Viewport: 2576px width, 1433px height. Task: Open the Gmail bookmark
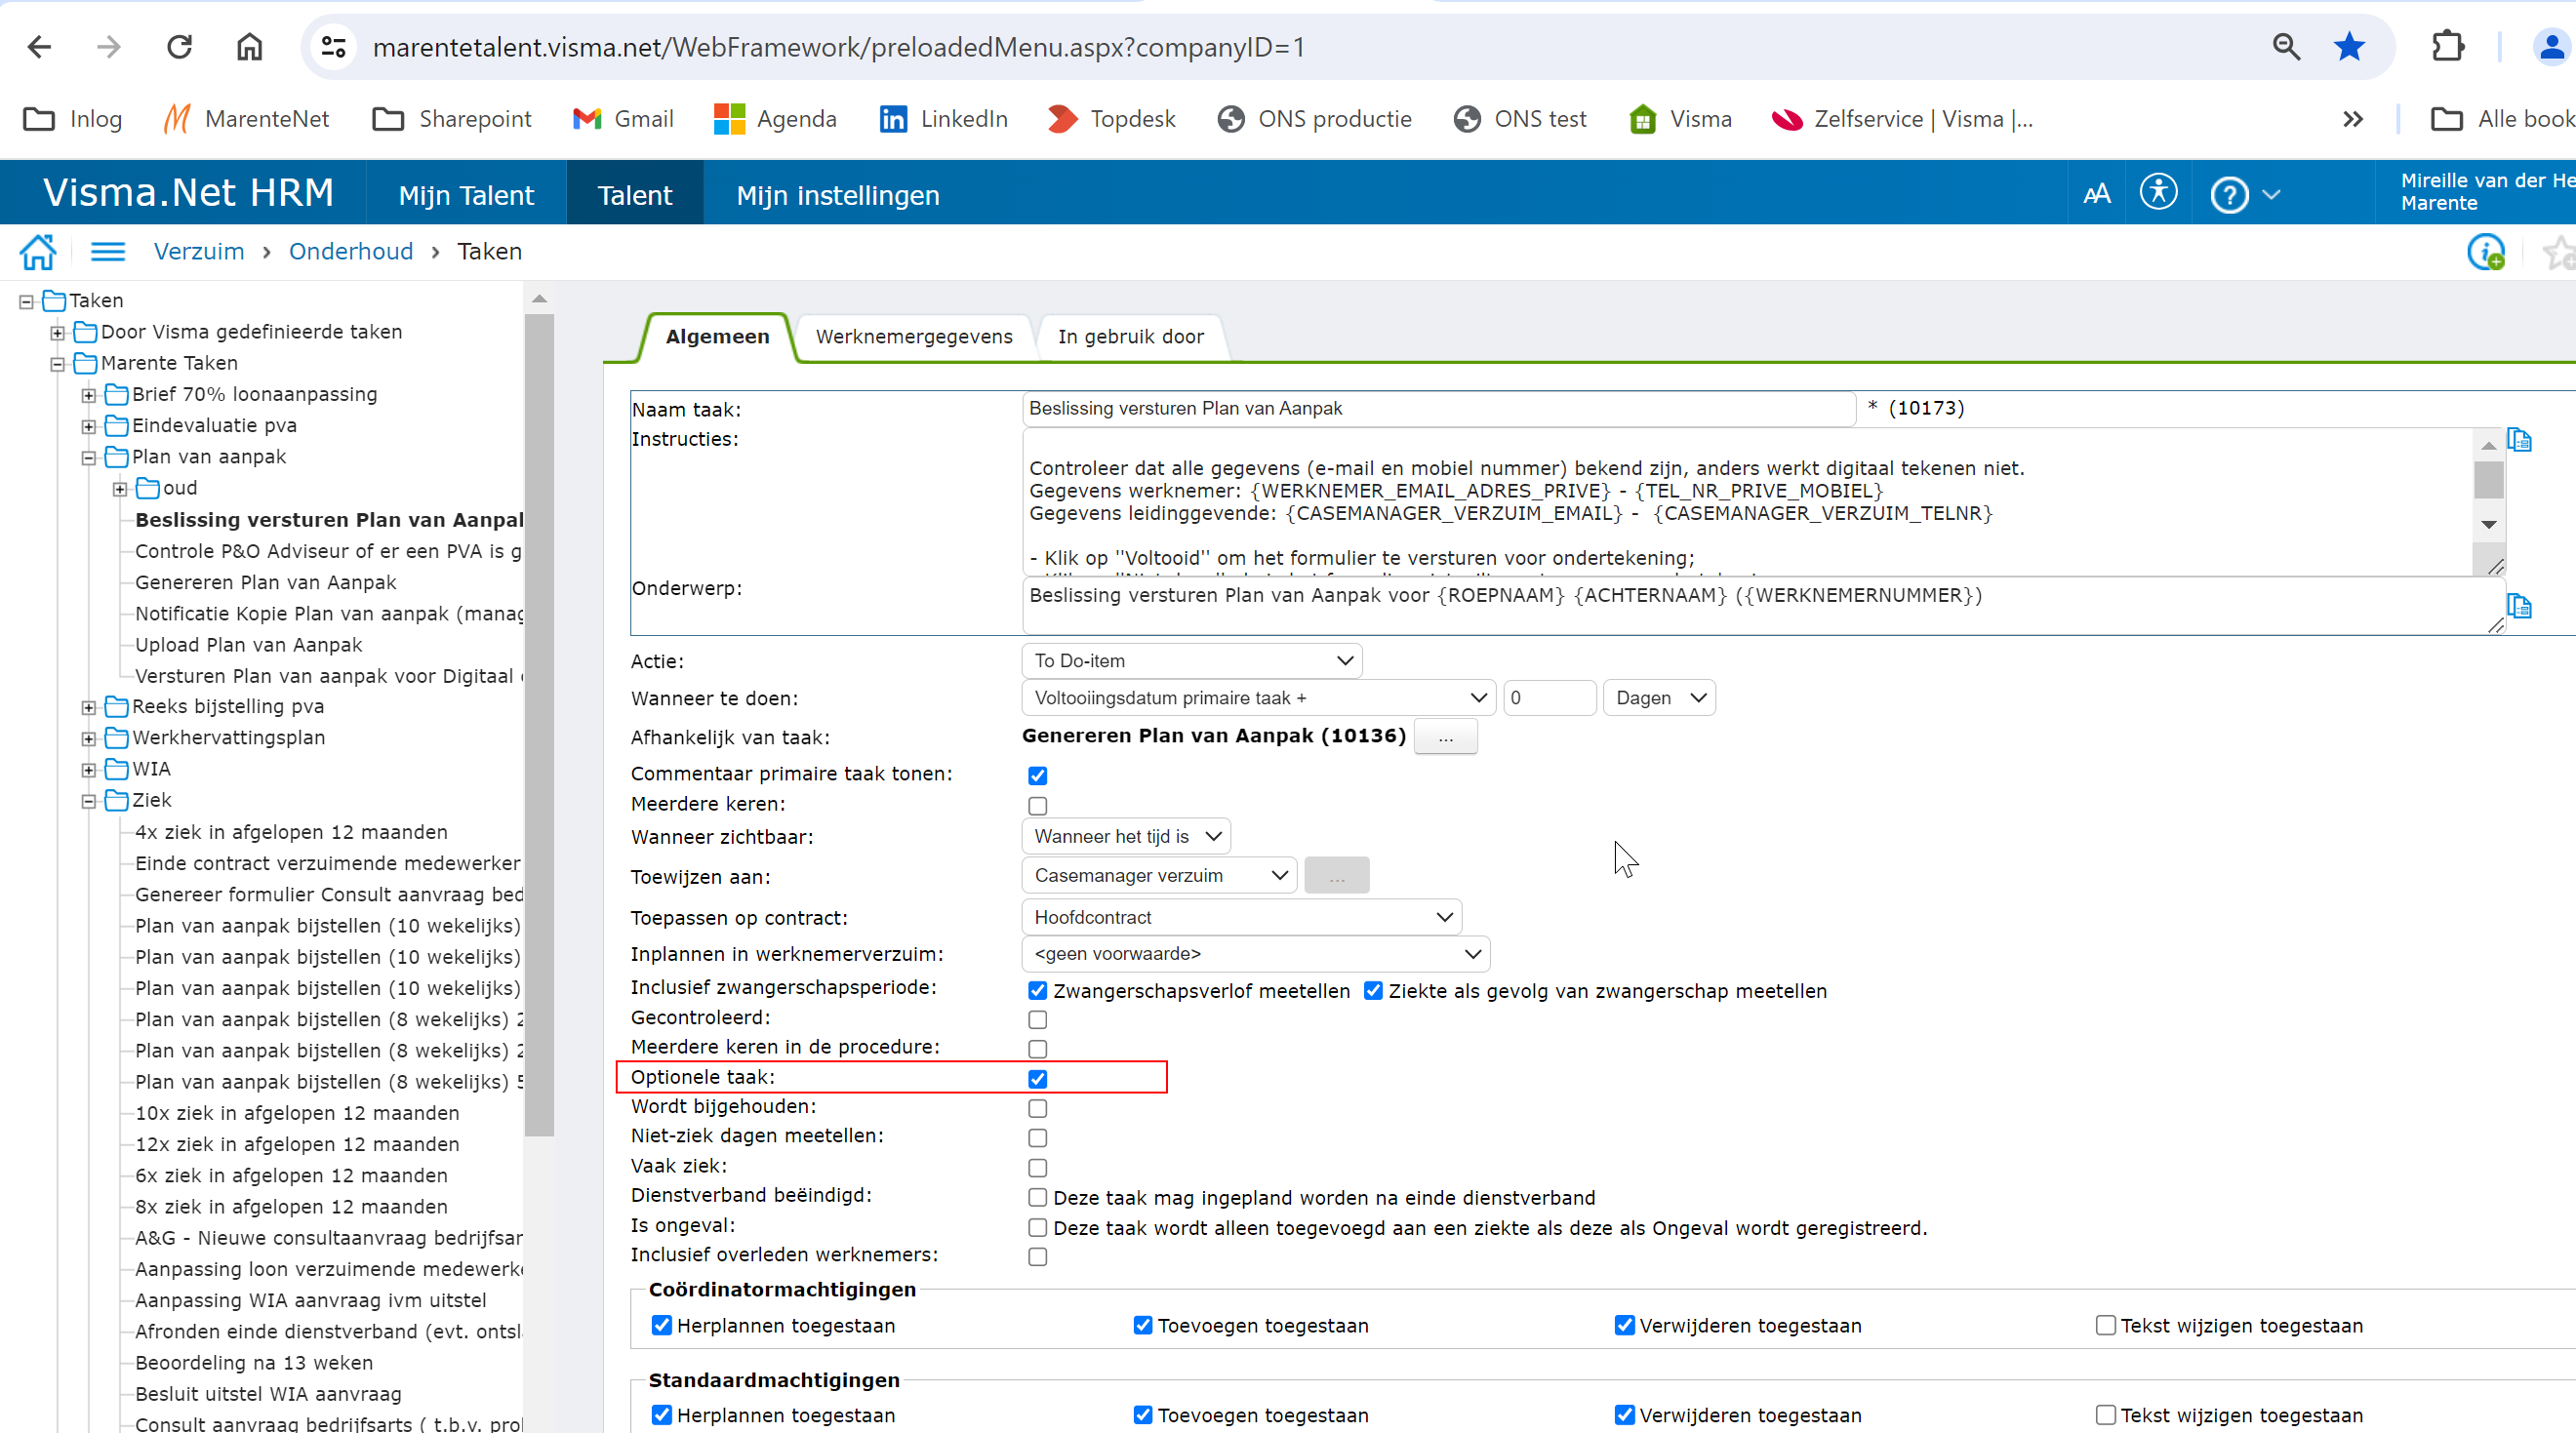(x=623, y=119)
